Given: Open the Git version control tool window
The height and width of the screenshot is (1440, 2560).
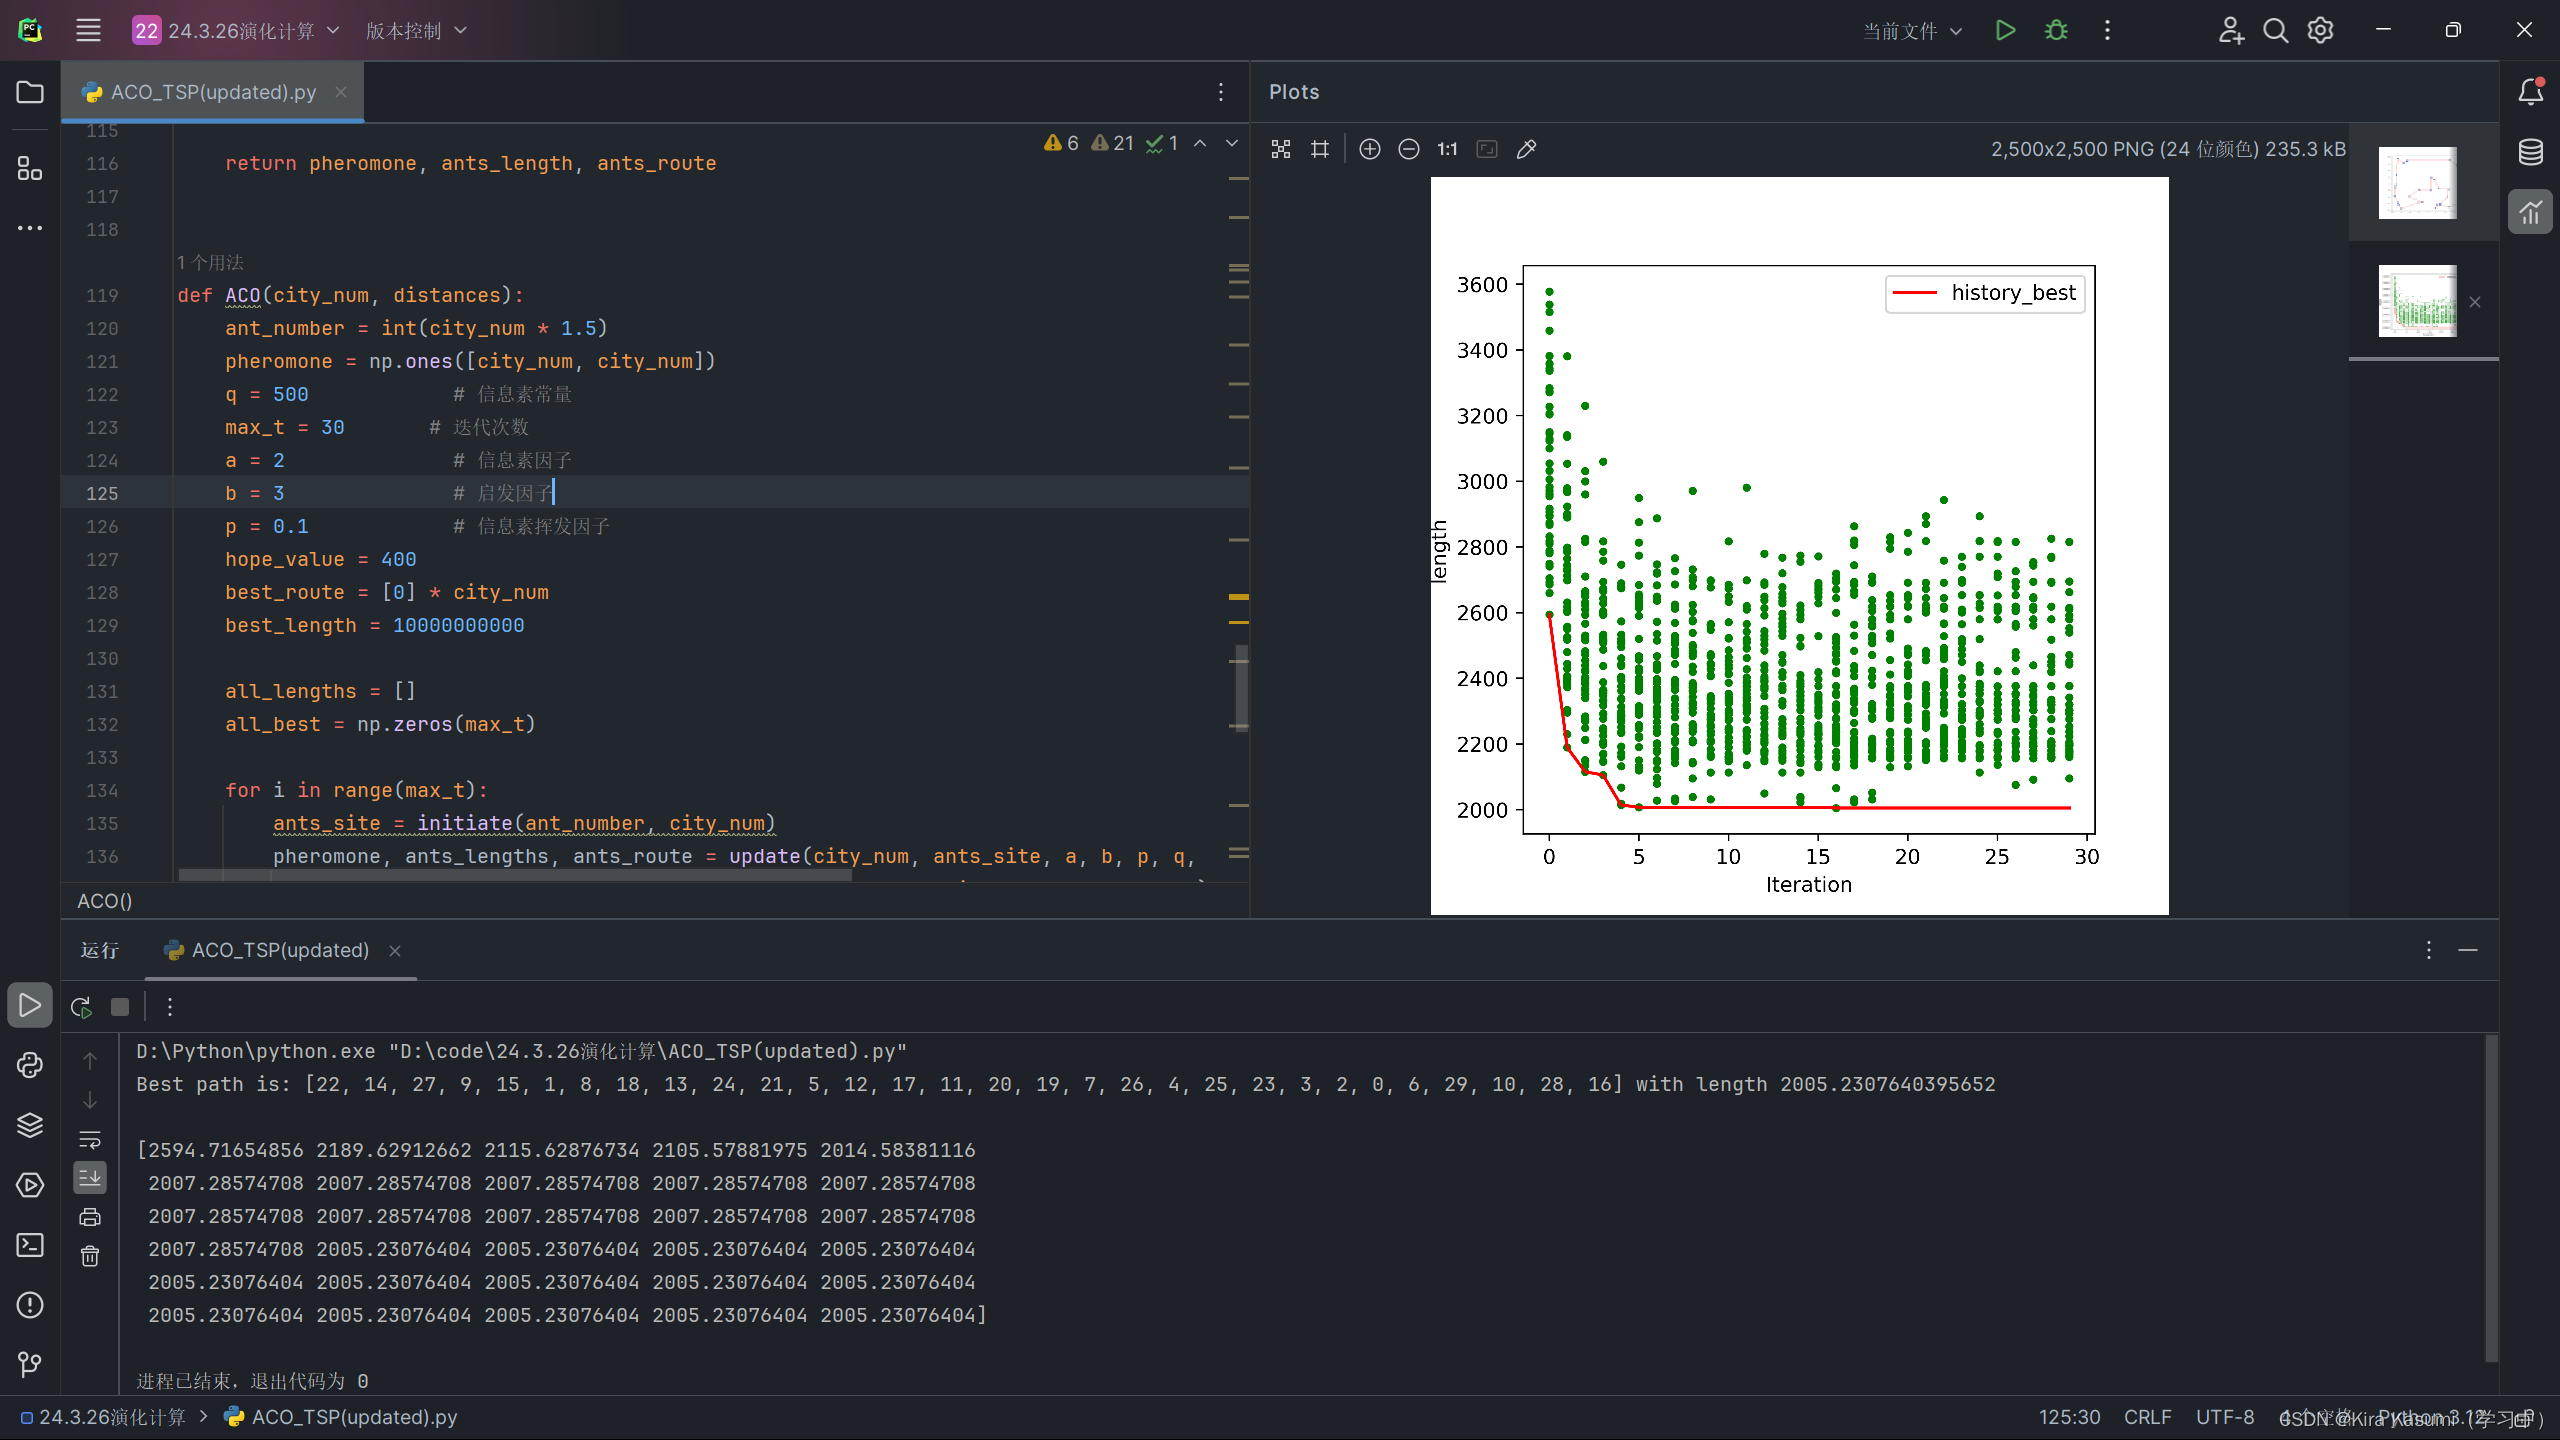Looking at the screenshot, I should click(30, 1364).
